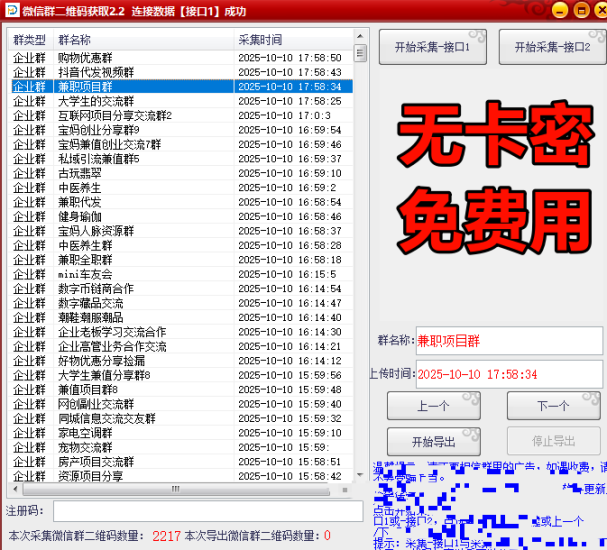The image size is (607, 550).
Task: Select the 潮鞋潮服潮品 row
Action: tap(180, 317)
